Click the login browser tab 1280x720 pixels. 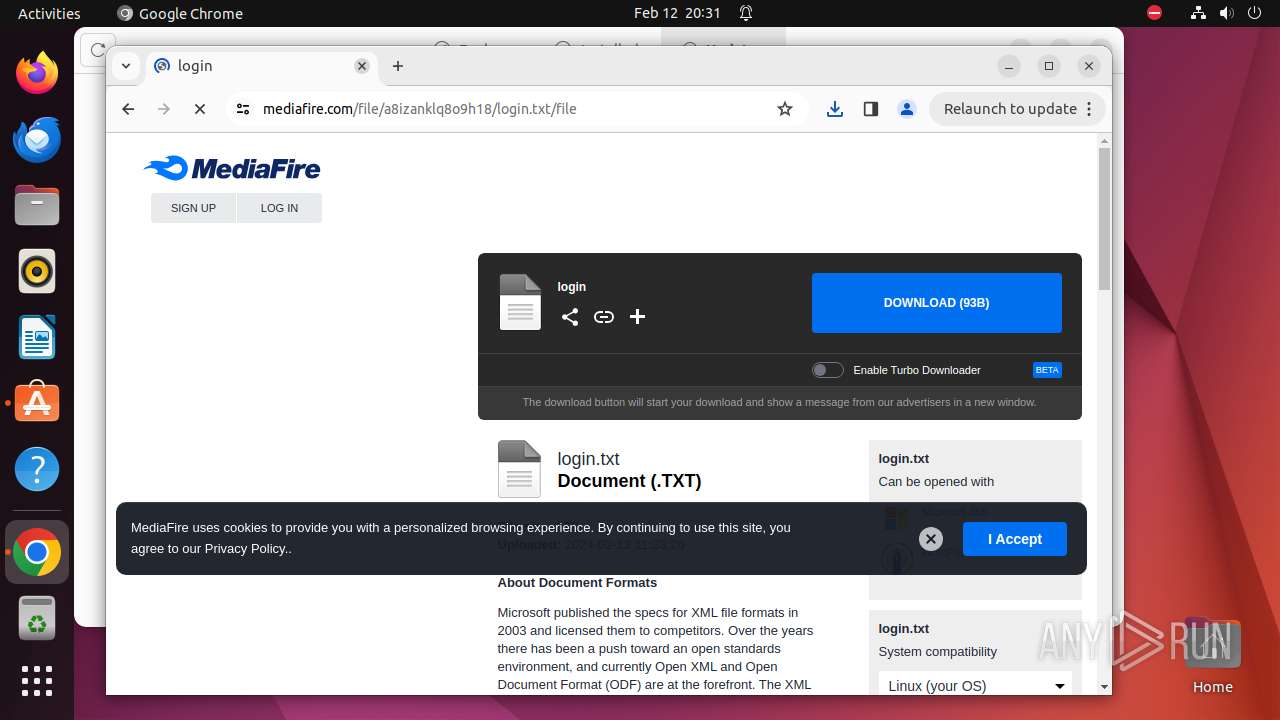click(x=260, y=66)
